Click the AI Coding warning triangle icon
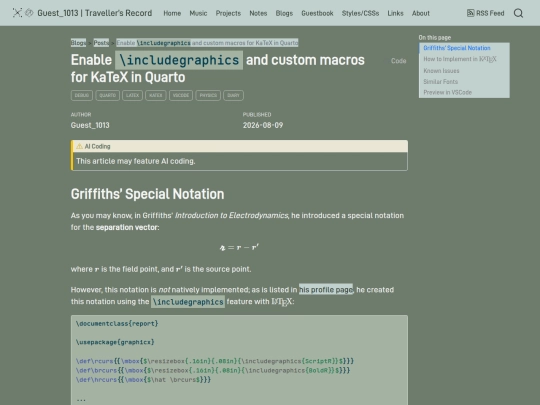This screenshot has height=405, width=540. pyautogui.click(x=79, y=146)
